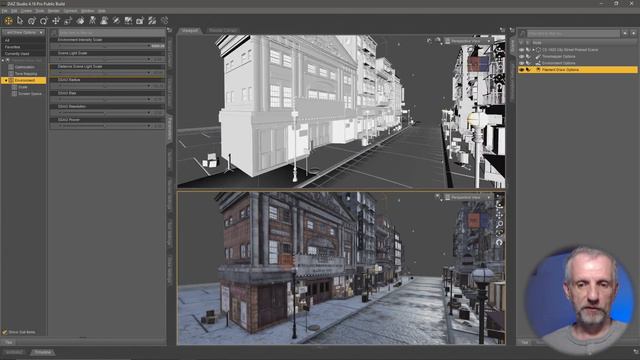This screenshot has height=360, width=640.
Task: Select the Universal tool in the toolbar
Action: [x=8, y=20]
